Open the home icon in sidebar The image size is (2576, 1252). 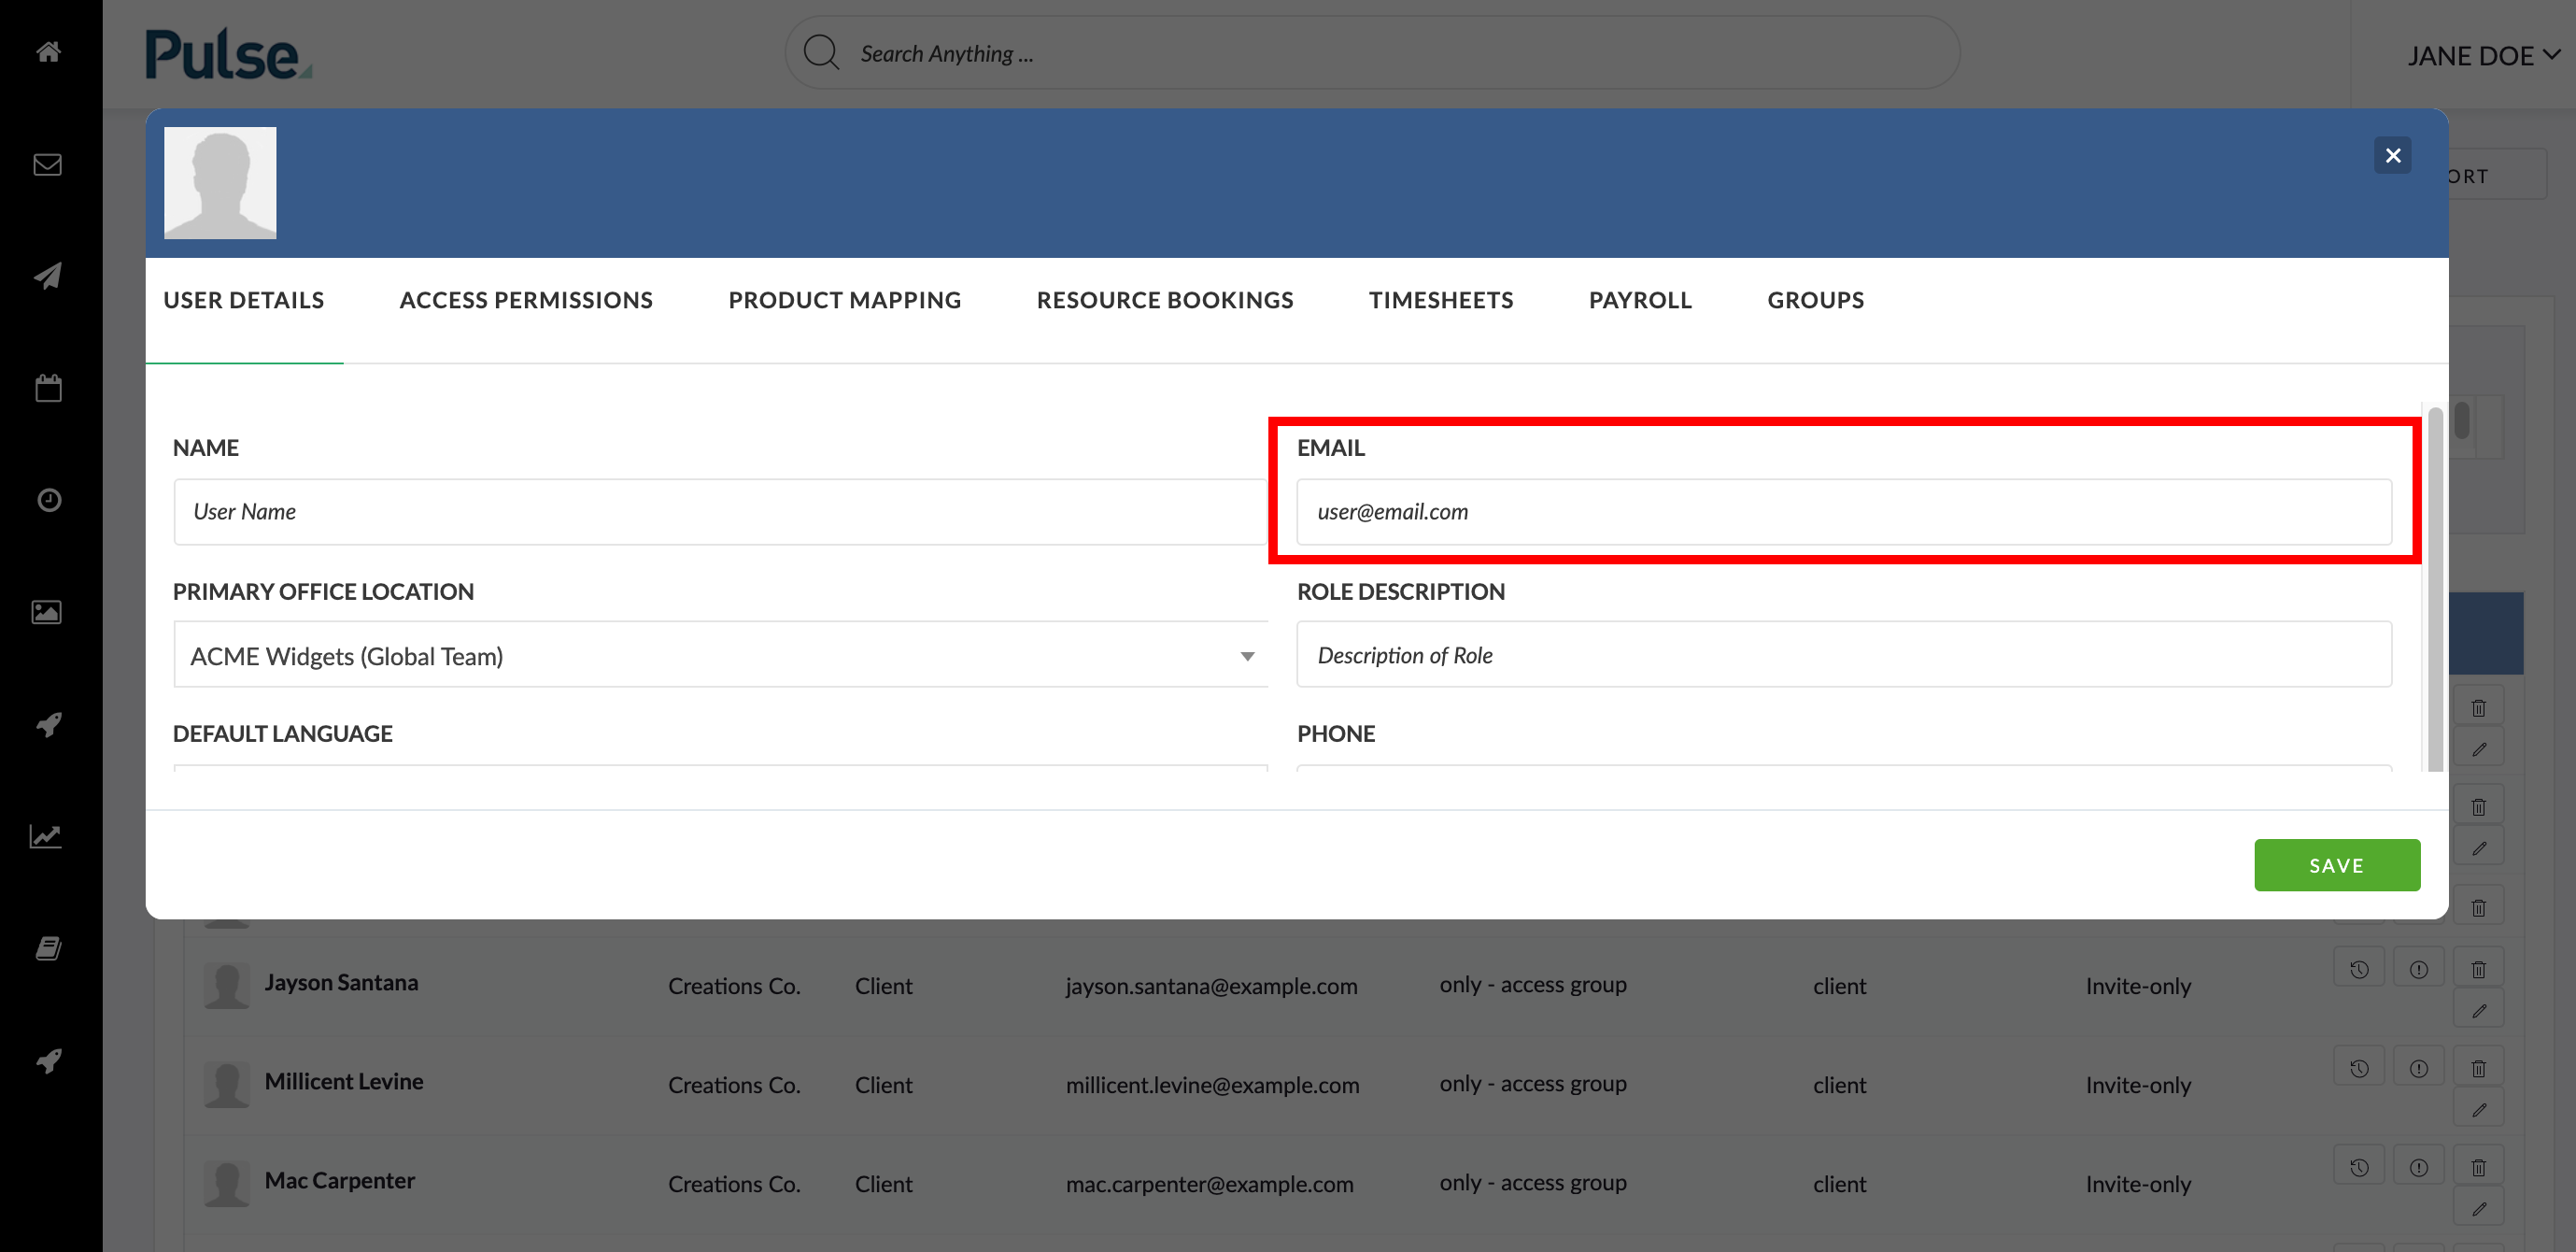[x=49, y=52]
